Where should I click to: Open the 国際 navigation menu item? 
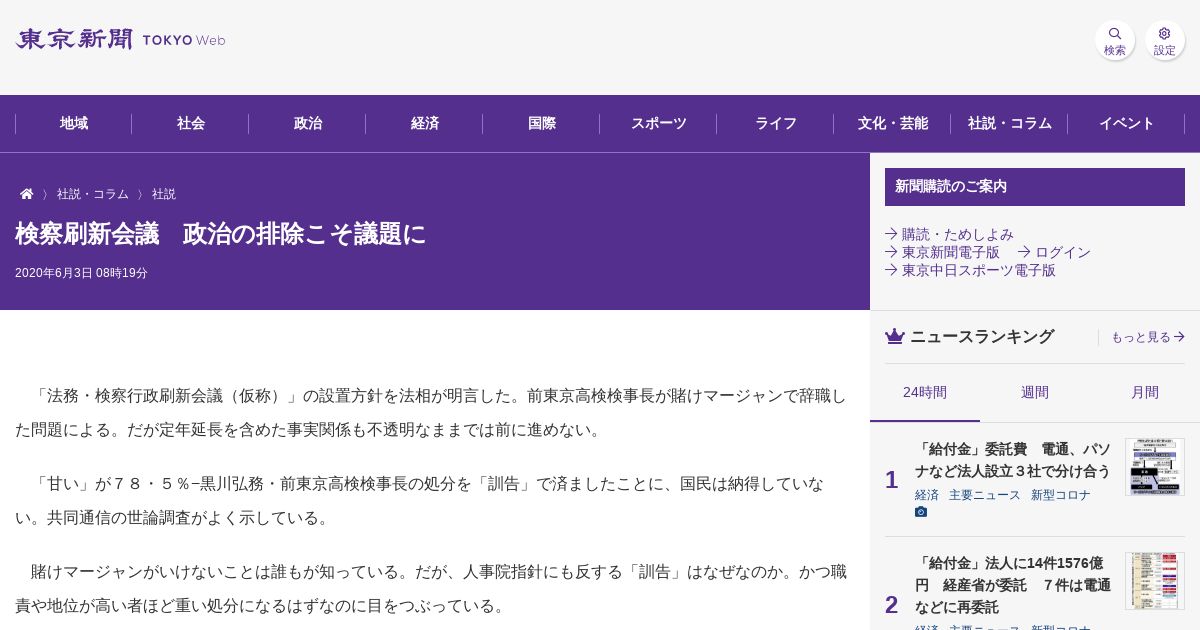coord(542,123)
